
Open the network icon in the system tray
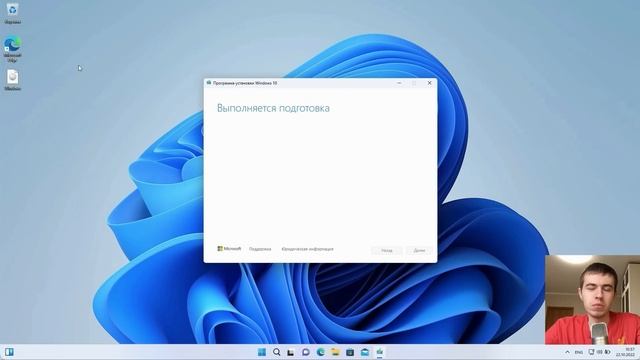click(x=591, y=352)
